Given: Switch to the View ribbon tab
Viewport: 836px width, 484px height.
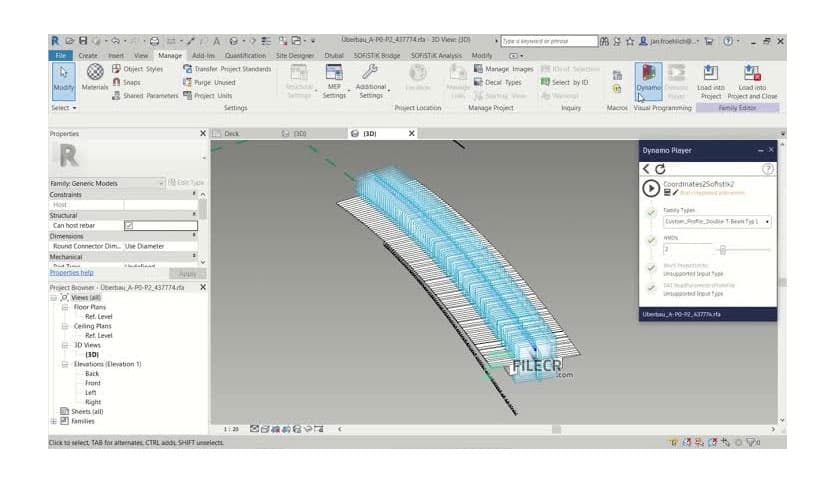Looking at the screenshot, I should pyautogui.click(x=141, y=55).
